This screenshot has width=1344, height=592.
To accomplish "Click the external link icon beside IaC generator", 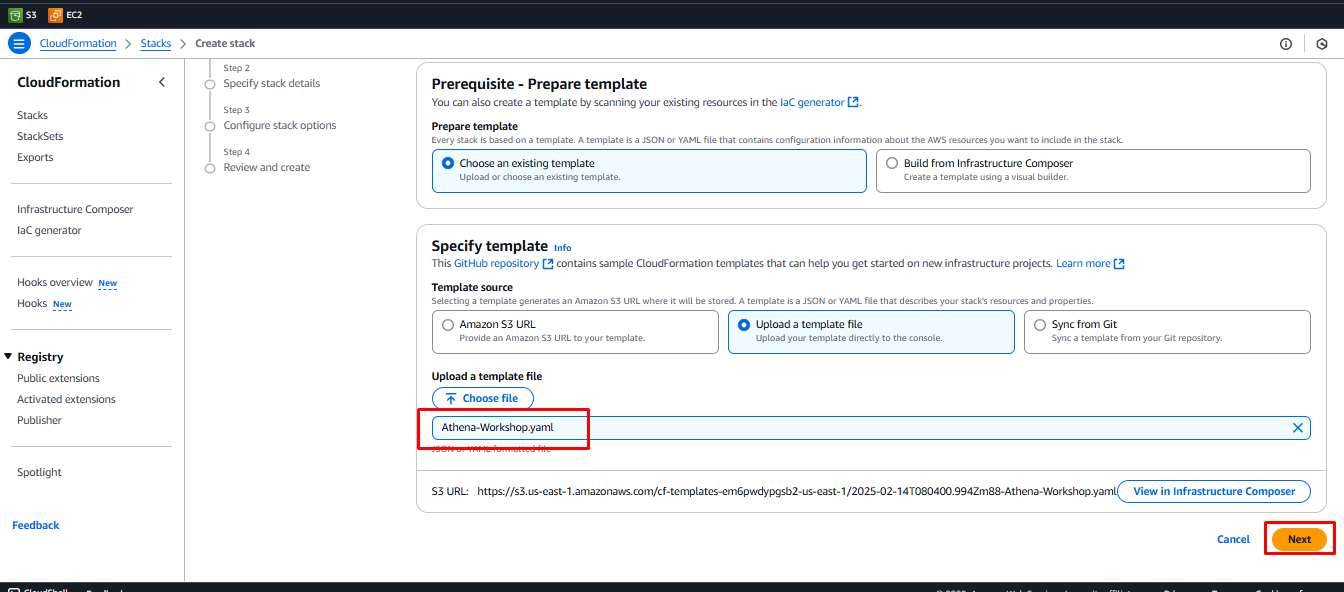I will click(853, 102).
